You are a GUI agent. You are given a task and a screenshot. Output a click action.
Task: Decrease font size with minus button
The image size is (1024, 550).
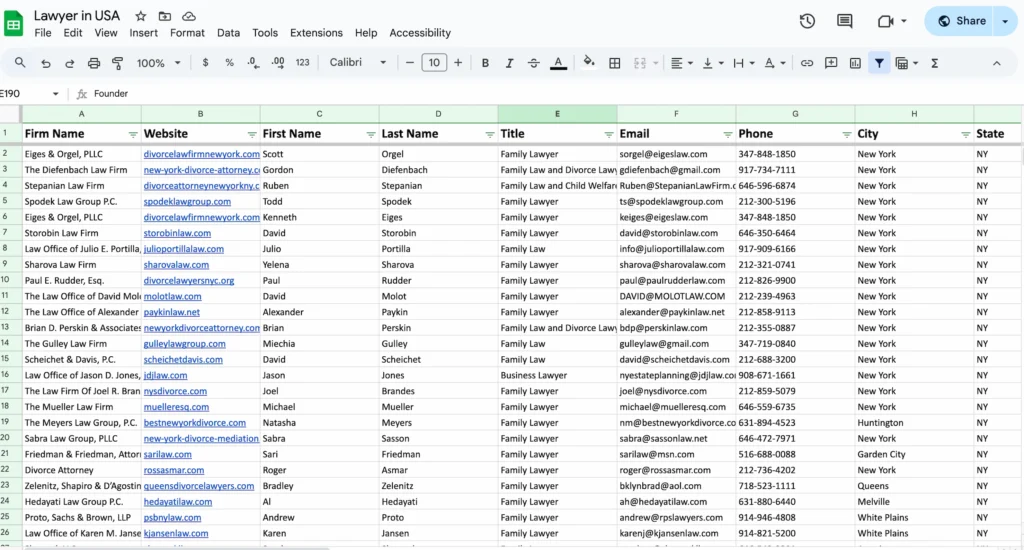pos(409,63)
